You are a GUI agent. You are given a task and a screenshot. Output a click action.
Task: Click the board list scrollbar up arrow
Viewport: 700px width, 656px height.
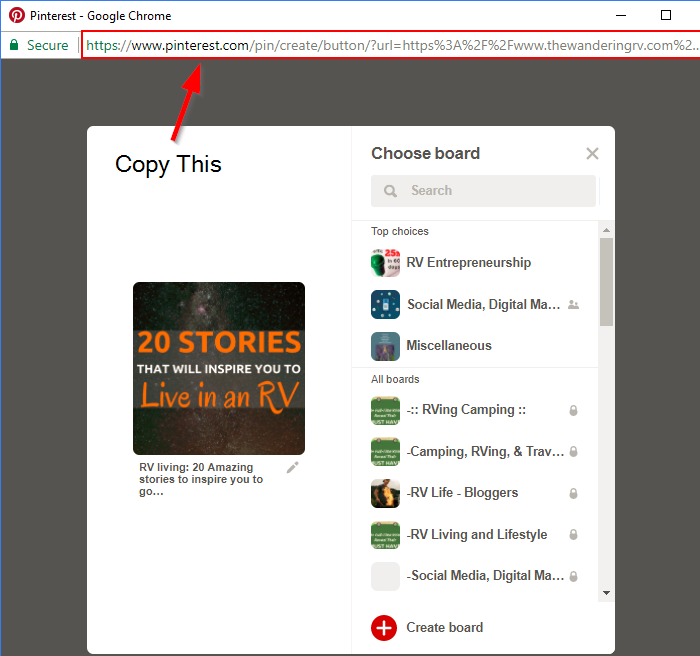pos(606,230)
